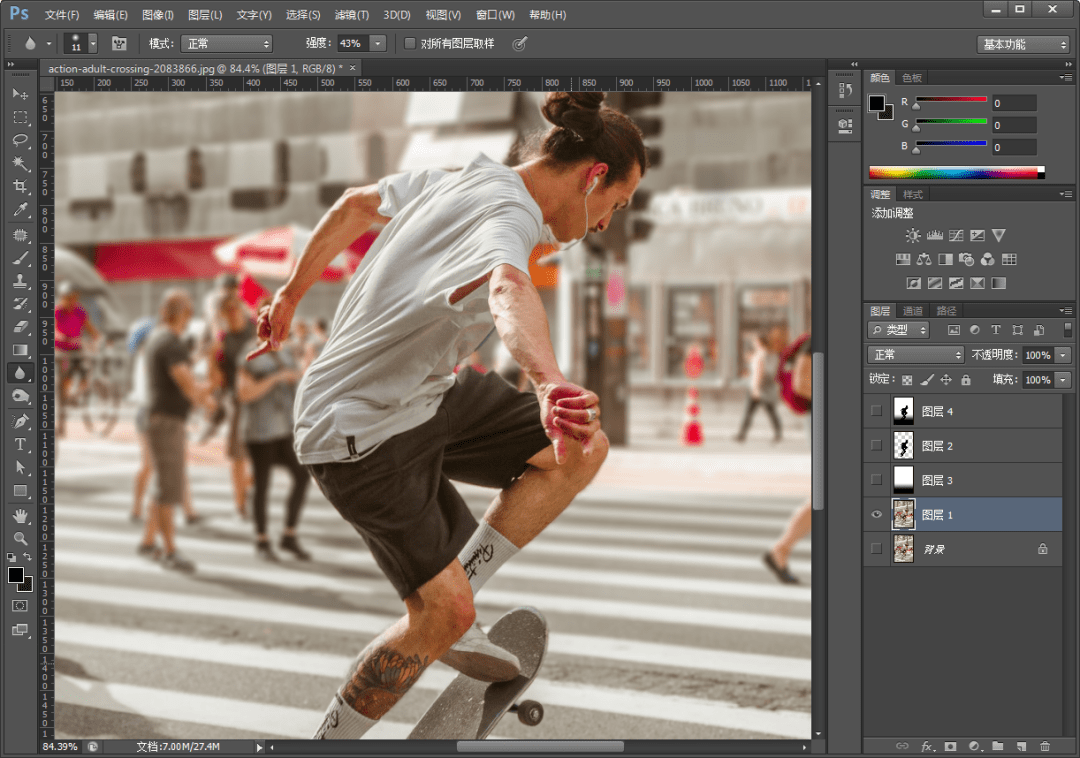Screen dimensions: 1080x758
Task: Select the Crop tool in the toolbar
Action: click(x=20, y=187)
